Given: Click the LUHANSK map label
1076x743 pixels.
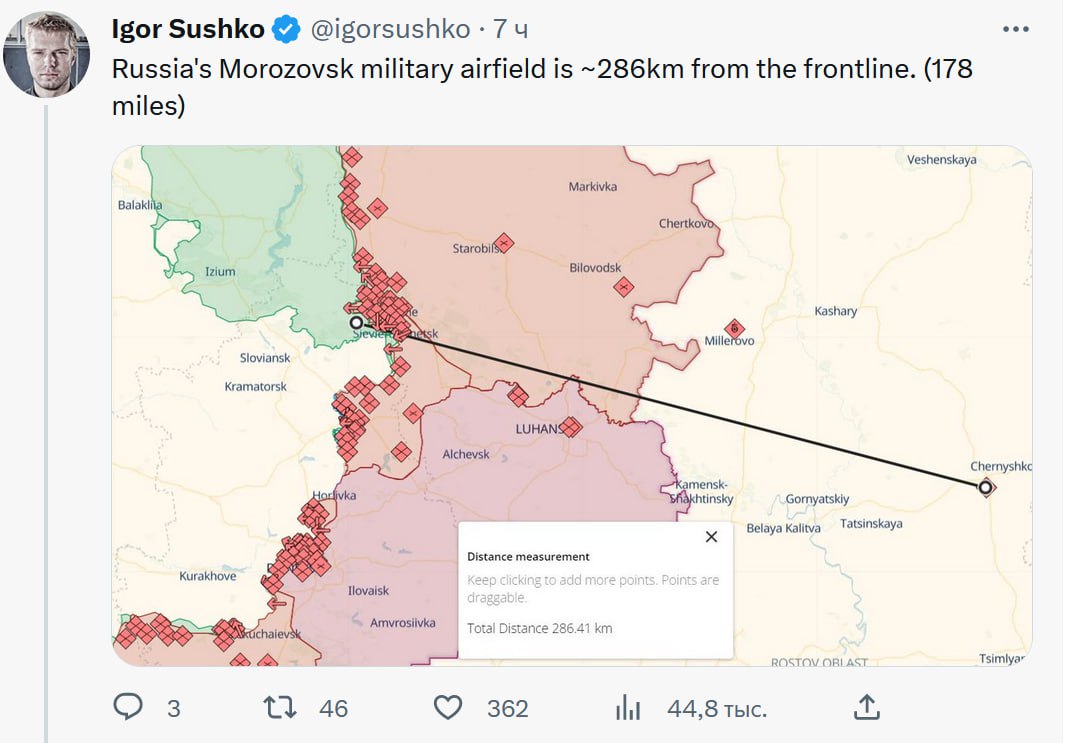Looking at the screenshot, I should [540, 429].
